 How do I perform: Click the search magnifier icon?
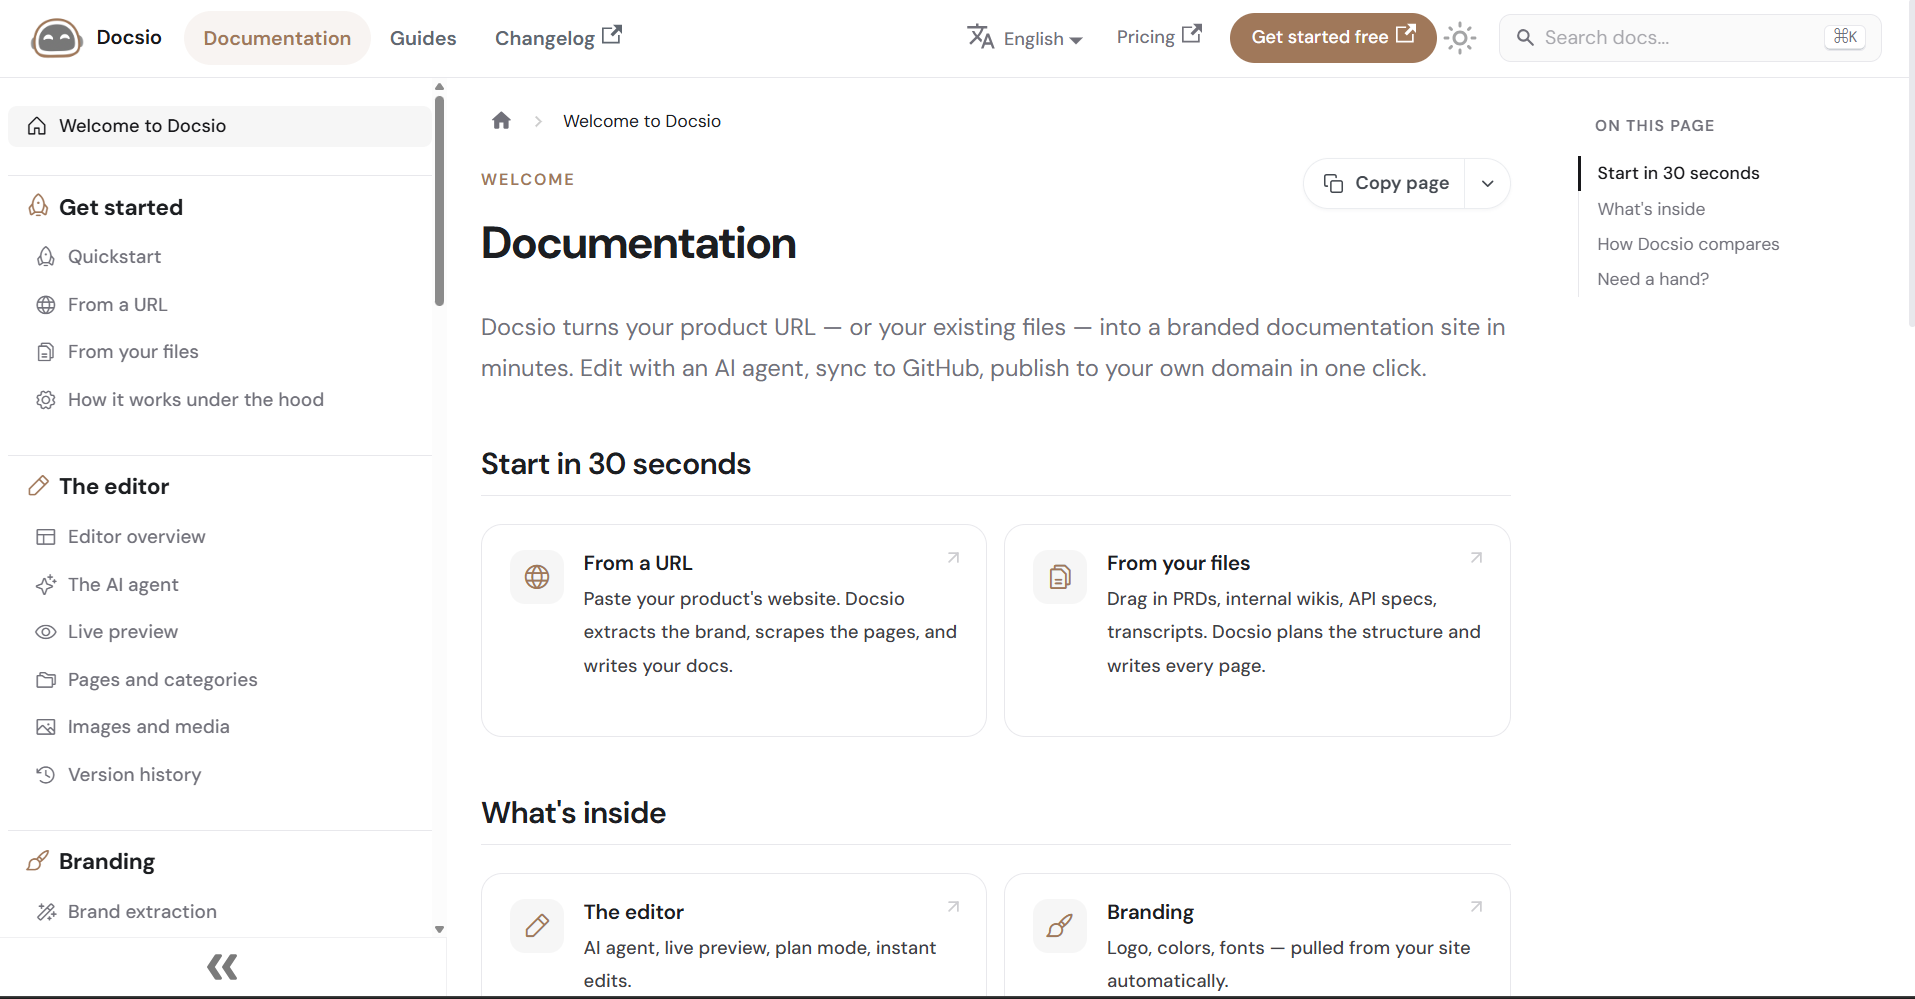1525,38
